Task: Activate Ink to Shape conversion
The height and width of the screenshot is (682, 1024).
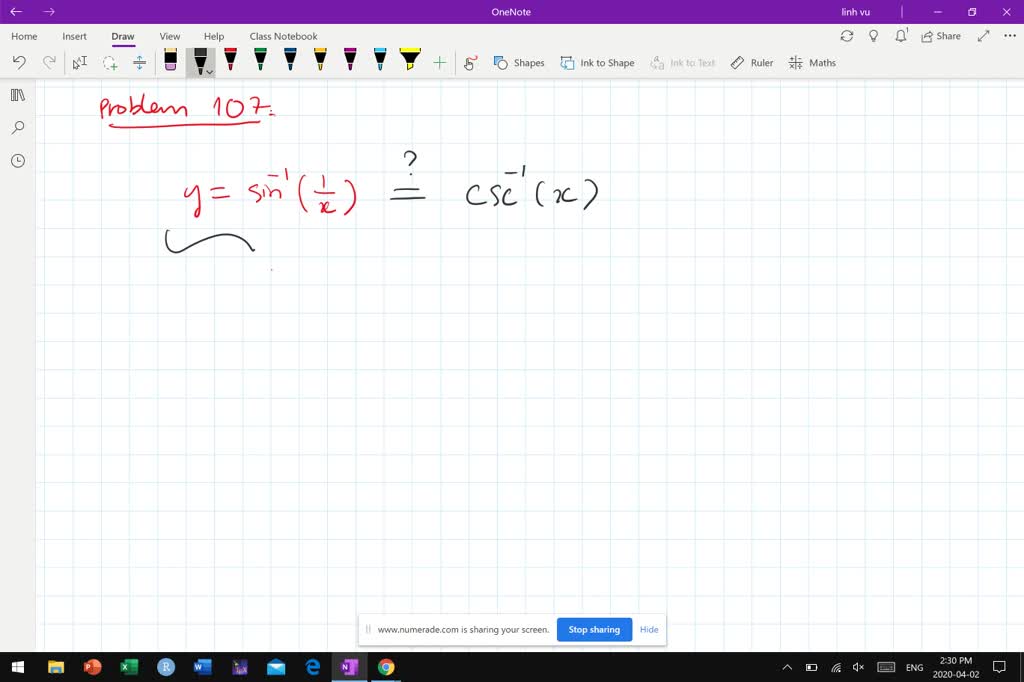Action: [597, 62]
